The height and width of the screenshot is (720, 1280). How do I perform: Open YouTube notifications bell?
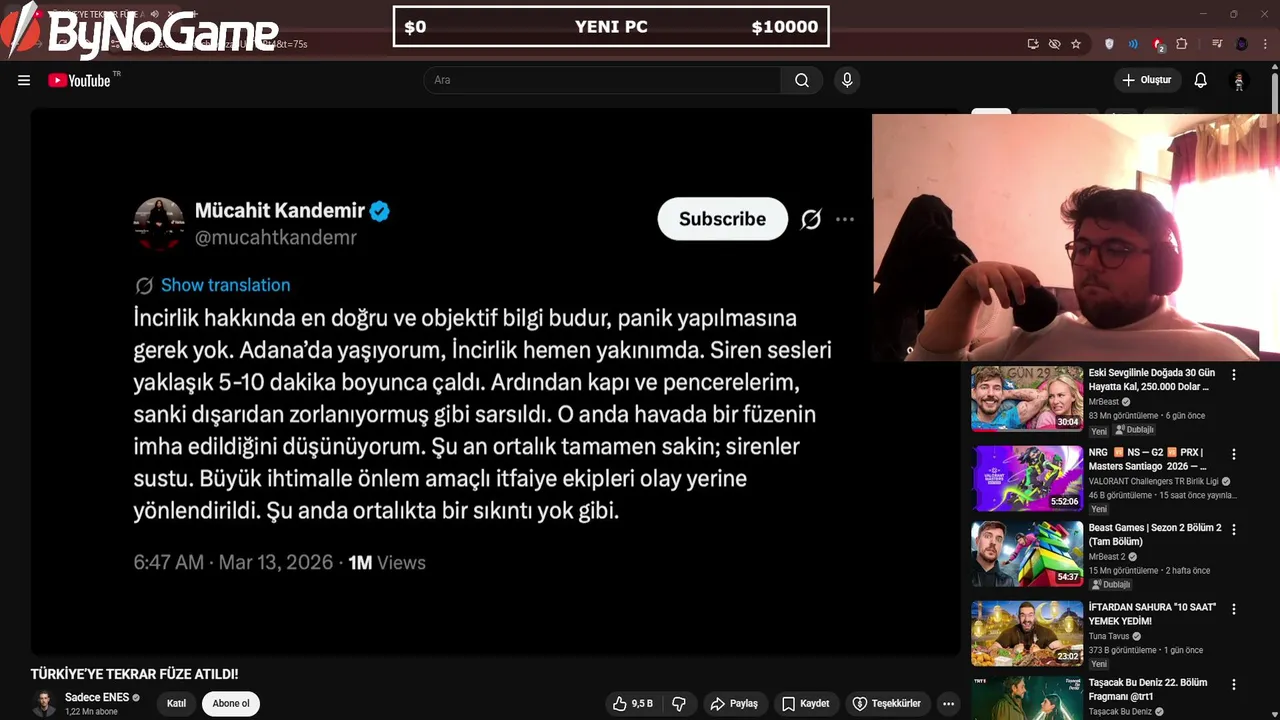tap(1200, 80)
